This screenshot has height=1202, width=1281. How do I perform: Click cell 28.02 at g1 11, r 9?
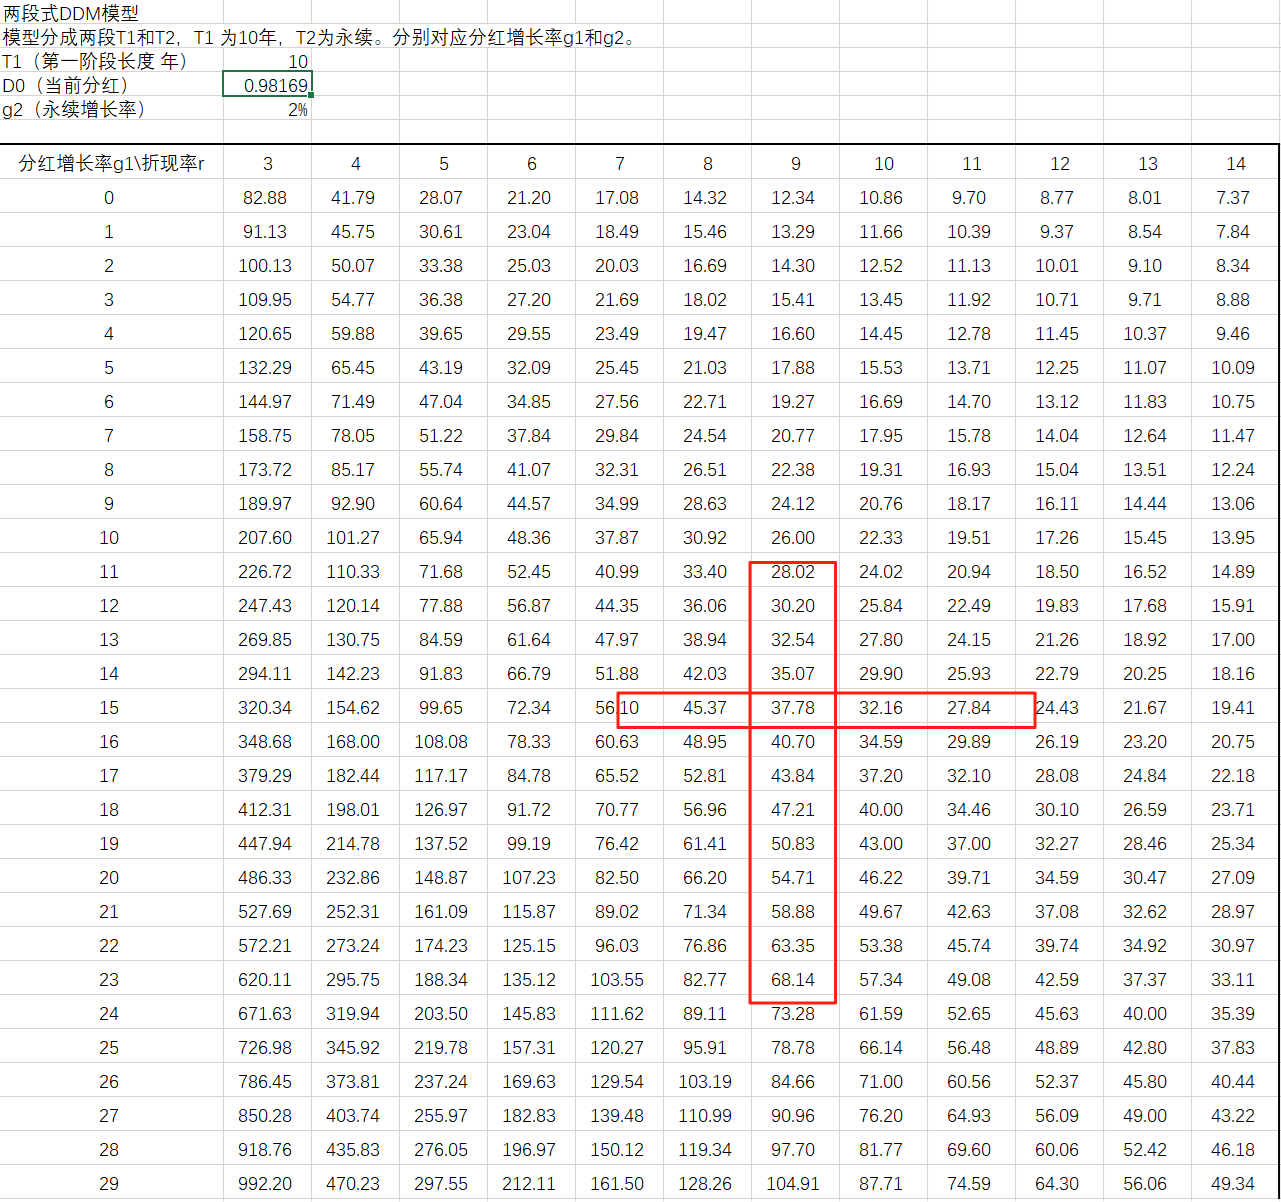796,571
